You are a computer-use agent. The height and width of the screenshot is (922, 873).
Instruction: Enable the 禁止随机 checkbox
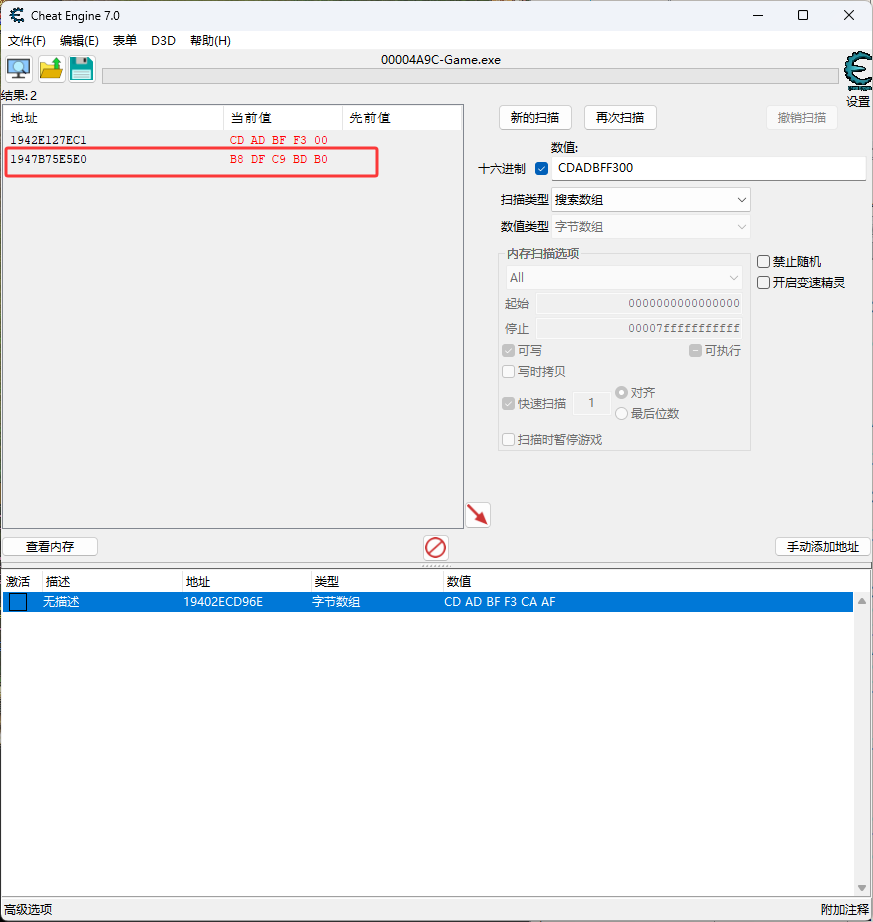pyautogui.click(x=763, y=262)
